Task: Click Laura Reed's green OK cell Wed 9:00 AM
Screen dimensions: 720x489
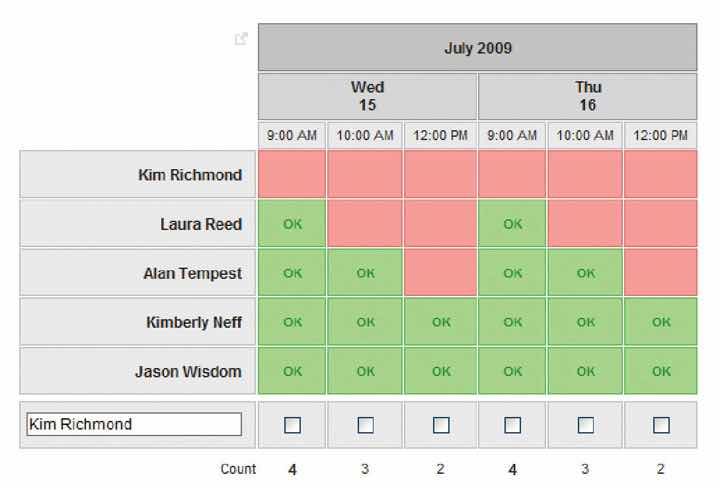Action: click(x=292, y=224)
